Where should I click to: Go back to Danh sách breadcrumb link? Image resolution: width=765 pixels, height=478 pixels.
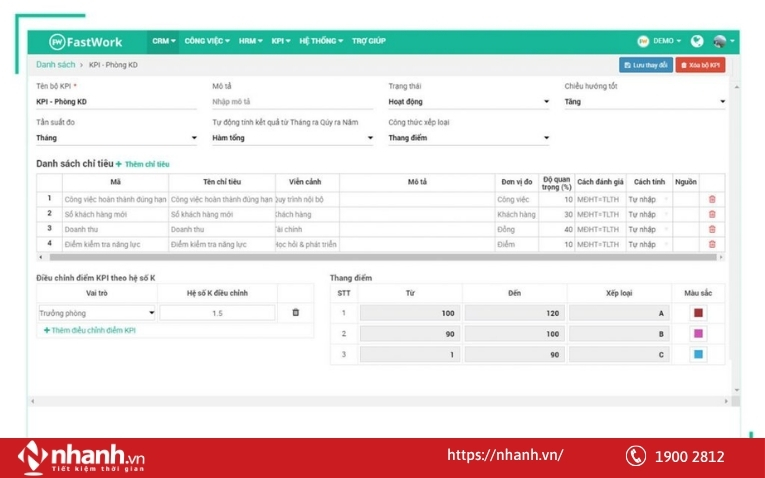[x=56, y=64]
